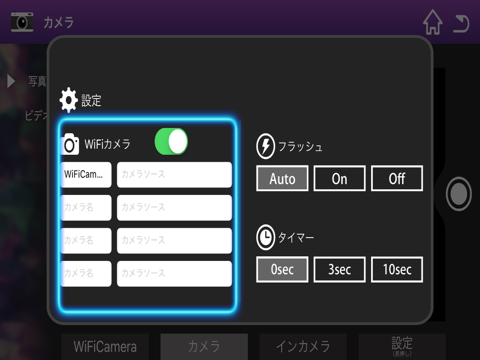Viewport: 480px width, 360px height.
Task: Click the WiFiCam... camera name field
Action: click(x=86, y=175)
